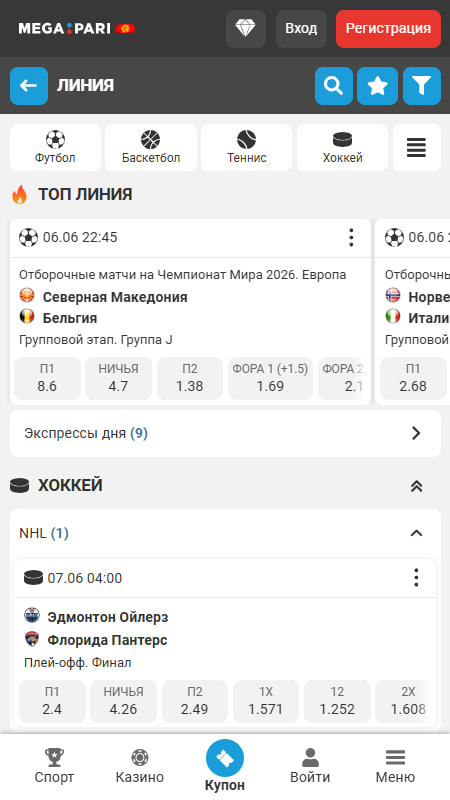Collapse the ХОККЕЙ section double chevron
Screen dimensions: 450x800
click(416, 486)
